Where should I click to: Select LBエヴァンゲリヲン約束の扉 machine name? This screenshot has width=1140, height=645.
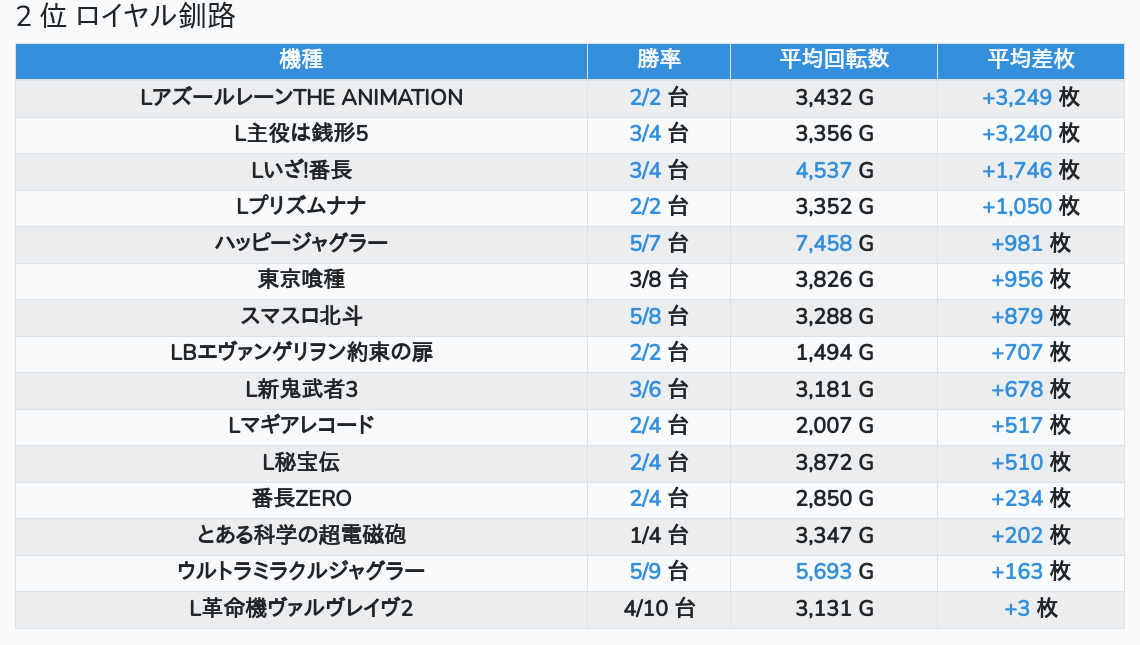(301, 353)
